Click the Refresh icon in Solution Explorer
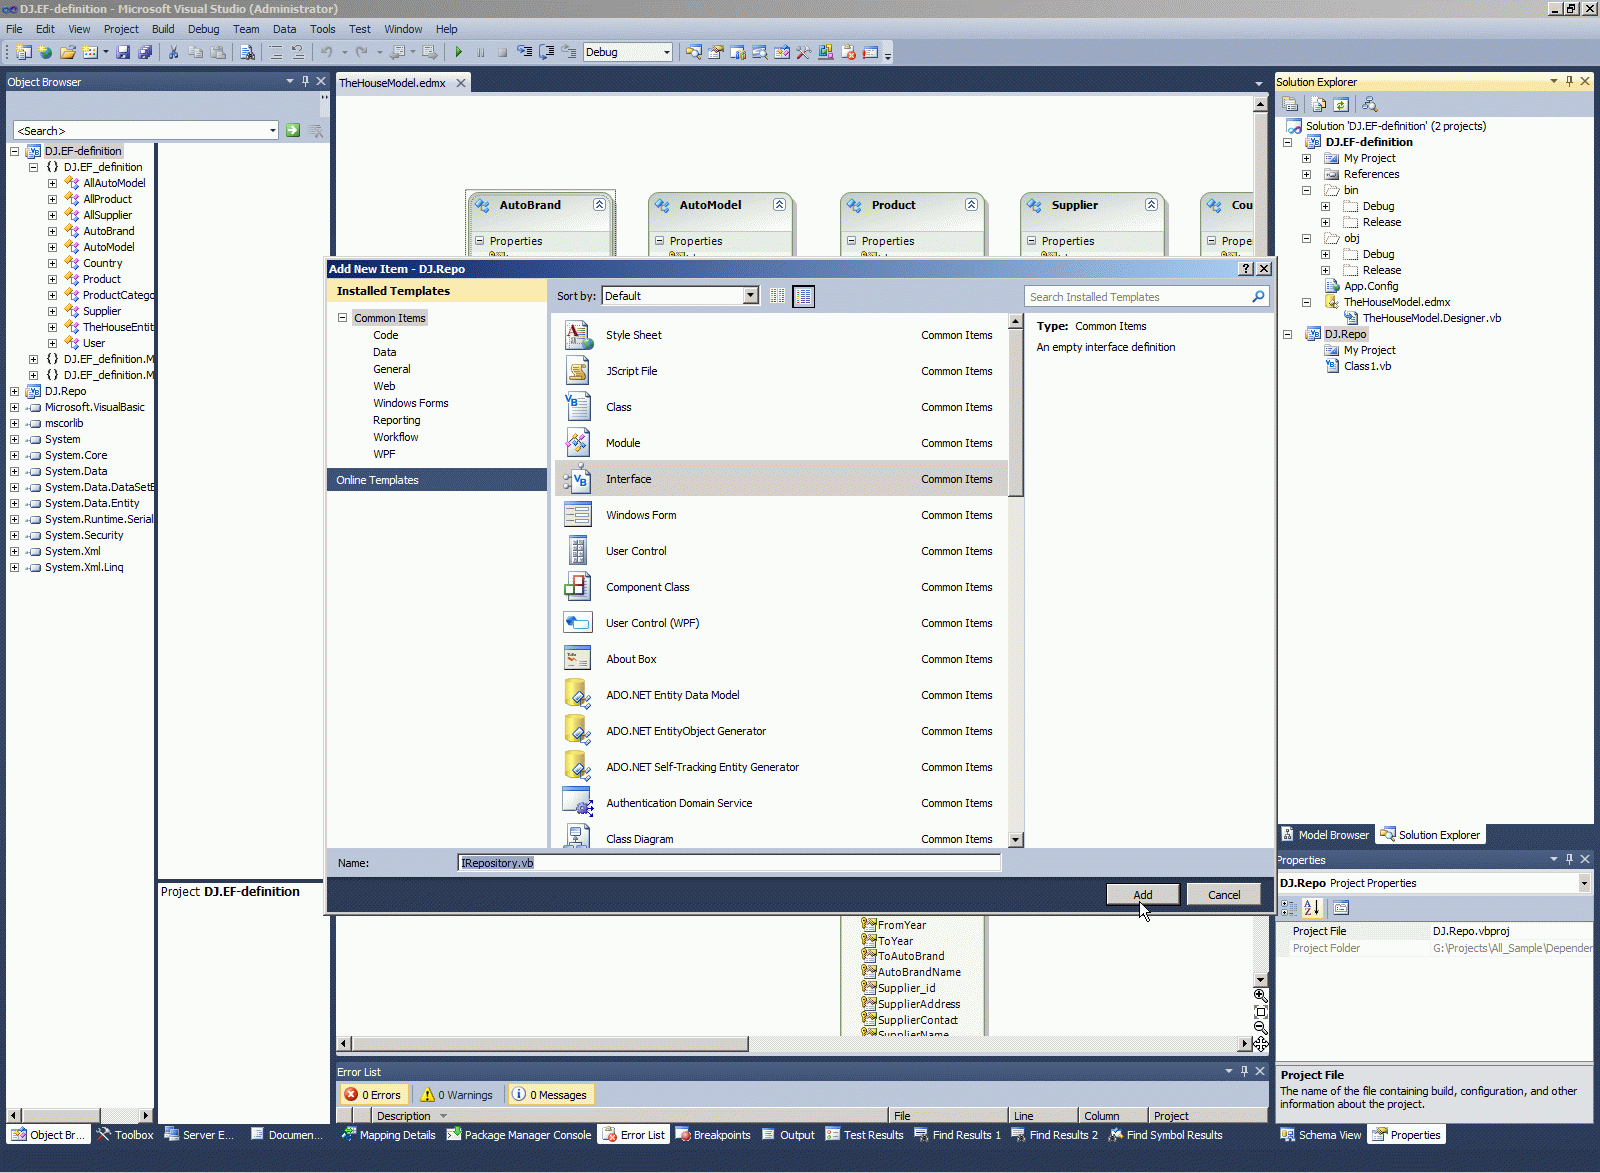This screenshot has height=1173, width=1600. point(1341,104)
